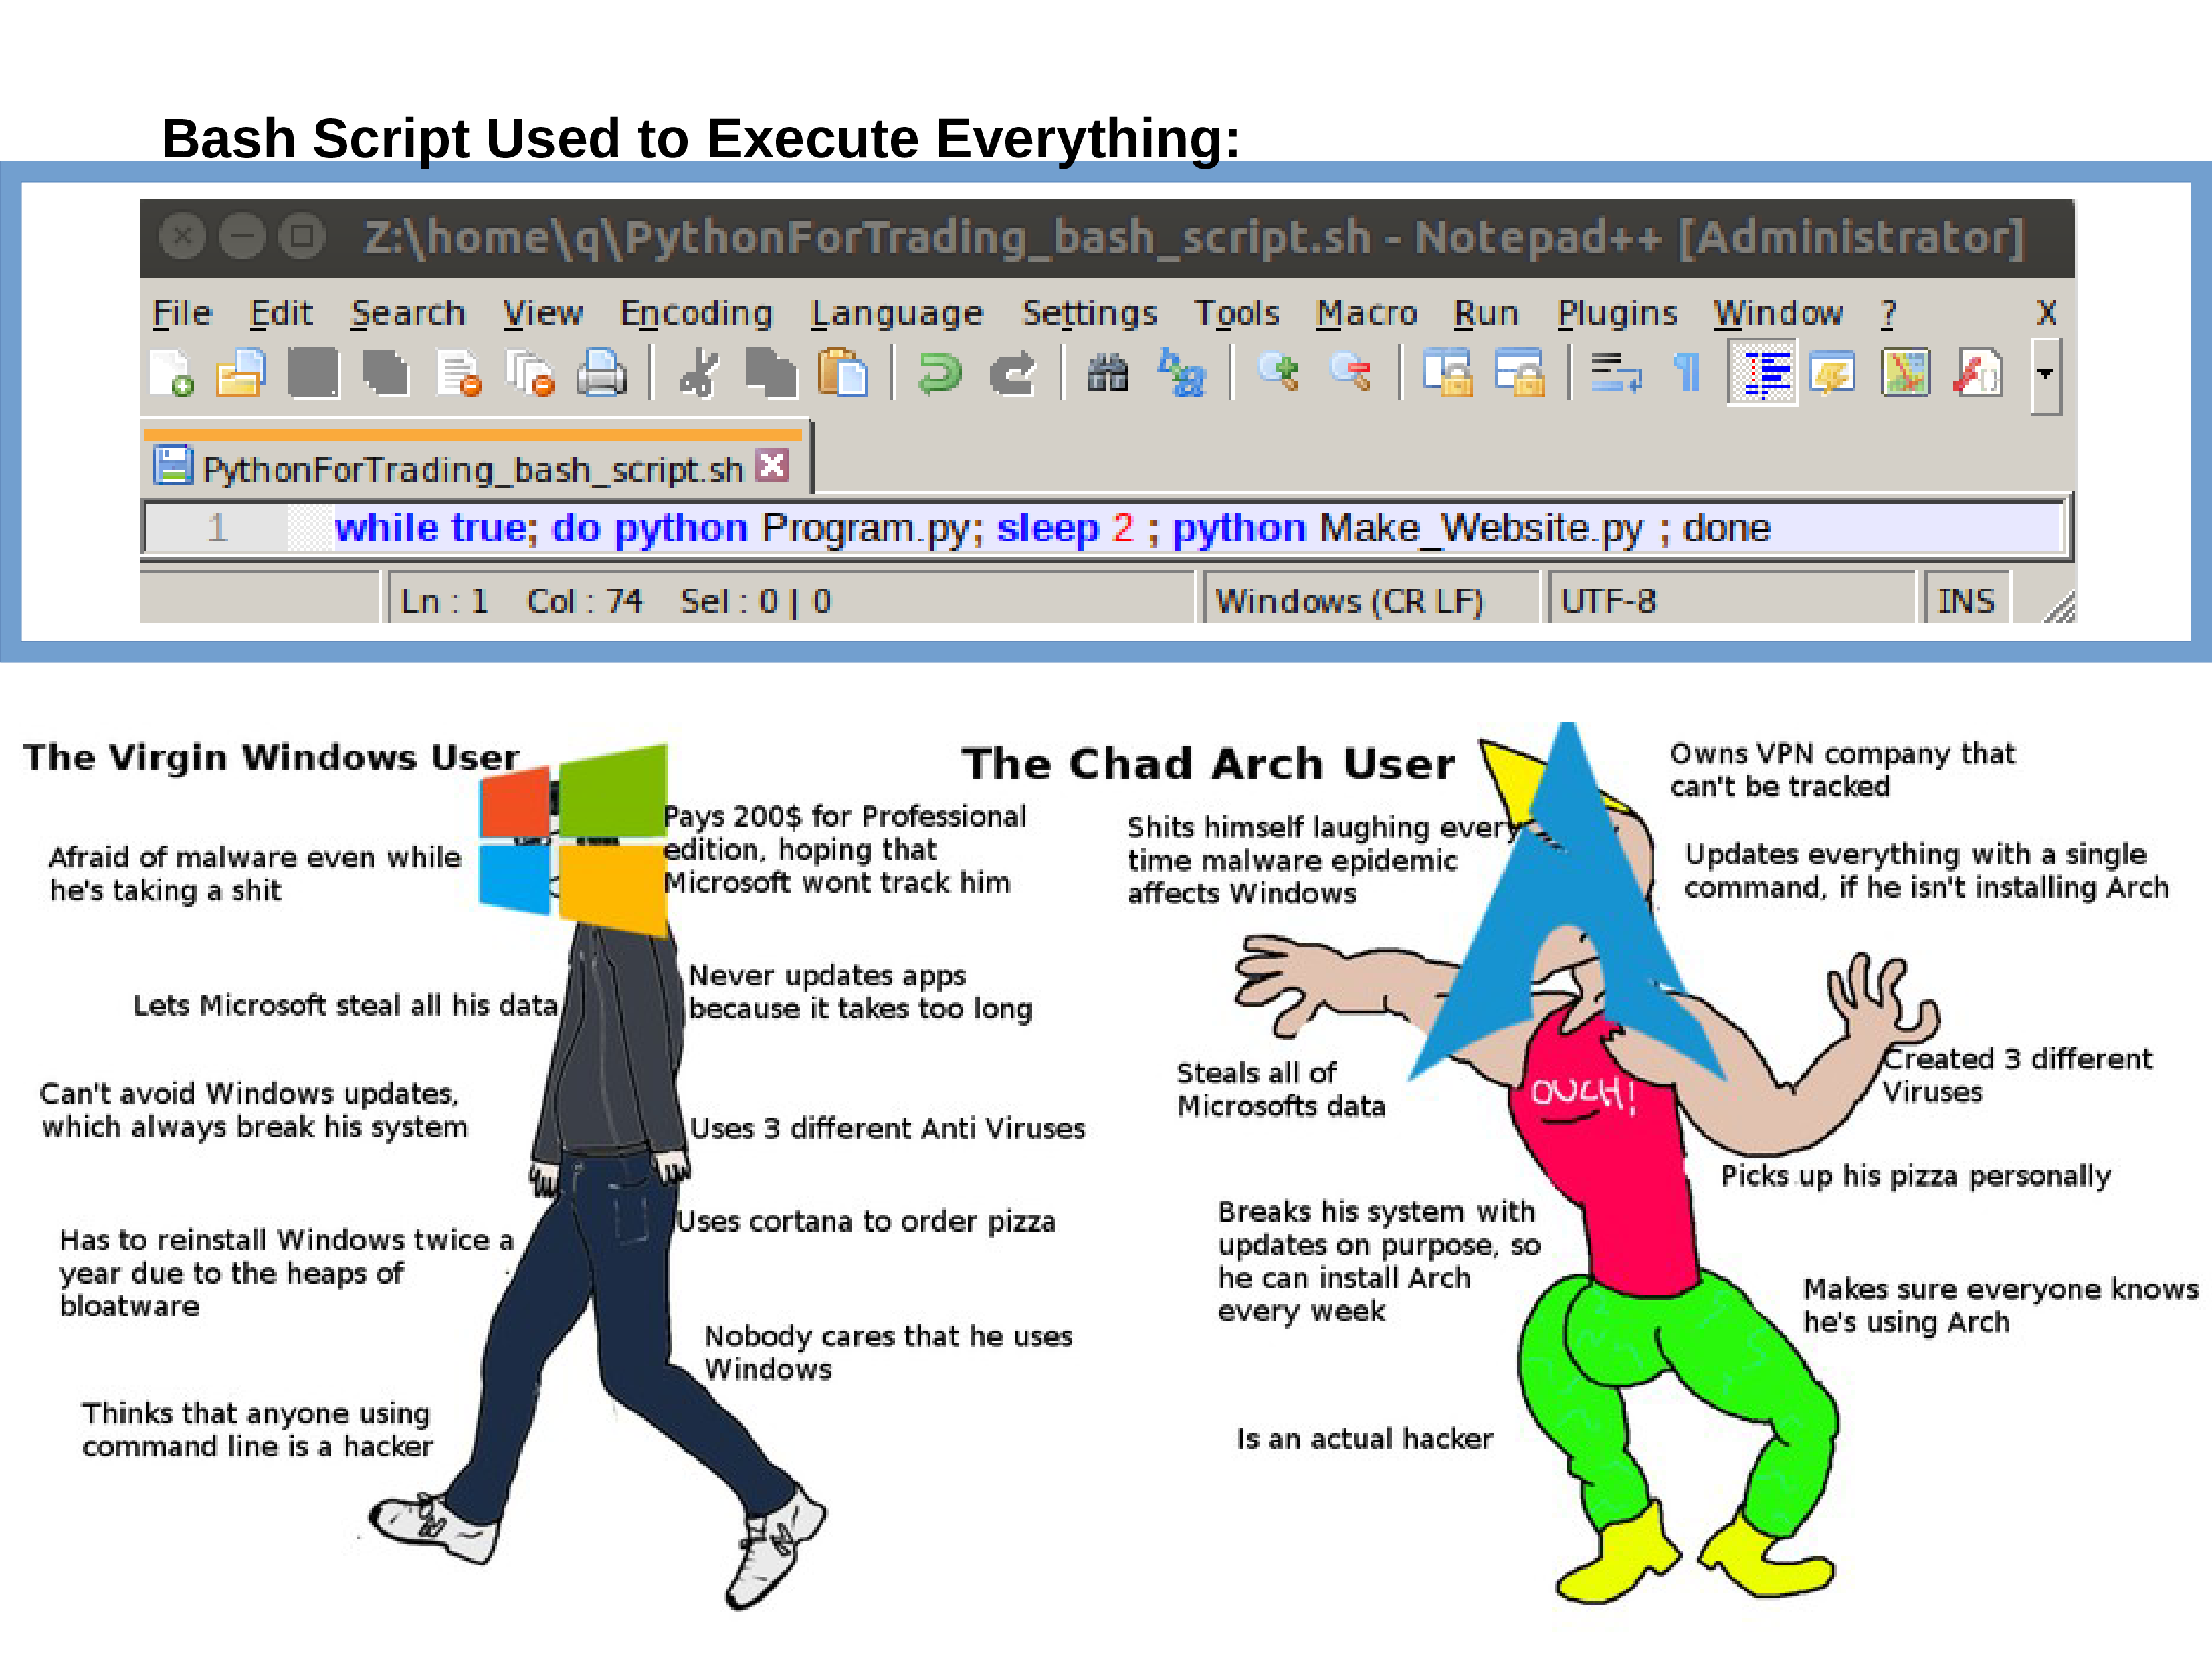Click the Open file folder icon
Image resolution: width=2212 pixels, height=1659 pixels.
(241, 373)
